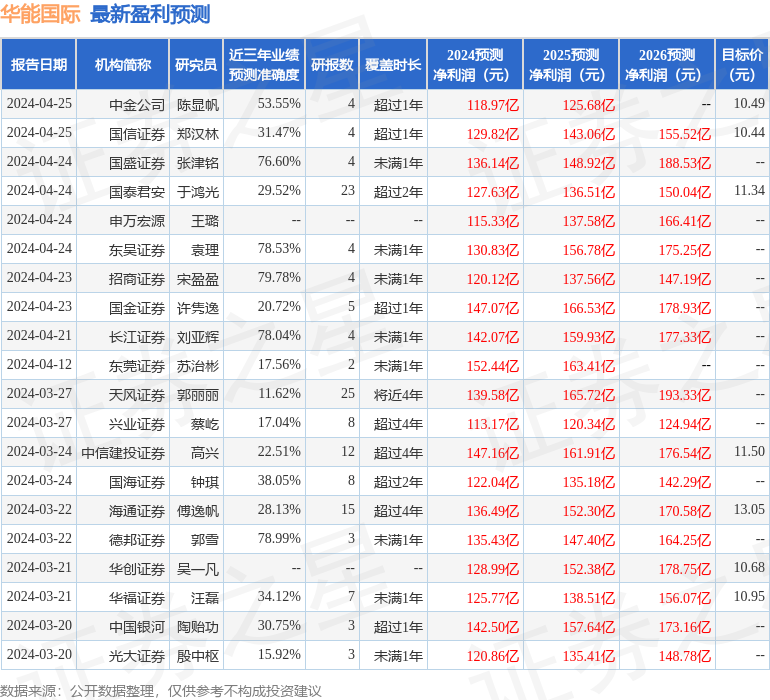
Task: Click accuracy value 53.55%
Action: tap(279, 104)
